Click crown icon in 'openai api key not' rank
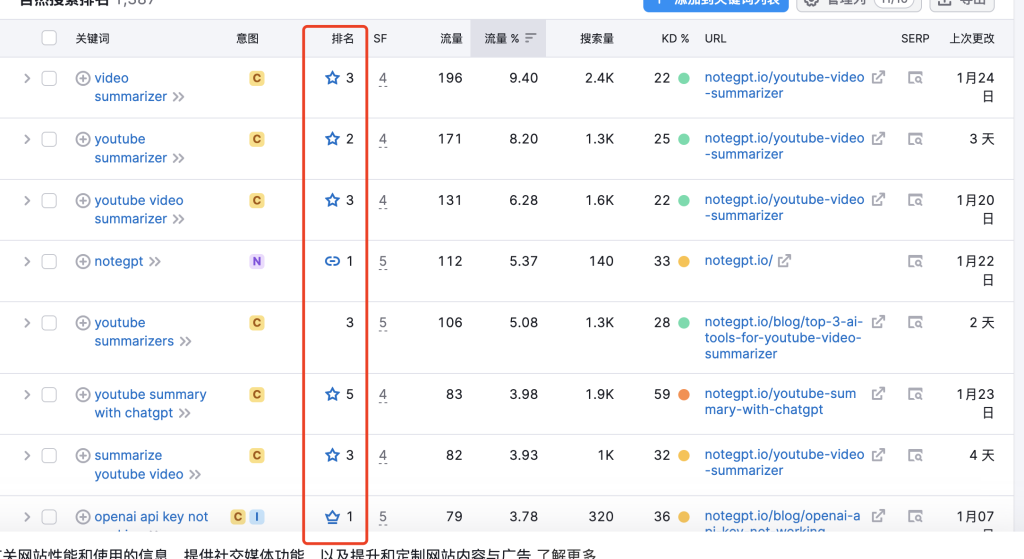Viewport: 1024px width, 559px height. pyautogui.click(x=332, y=517)
